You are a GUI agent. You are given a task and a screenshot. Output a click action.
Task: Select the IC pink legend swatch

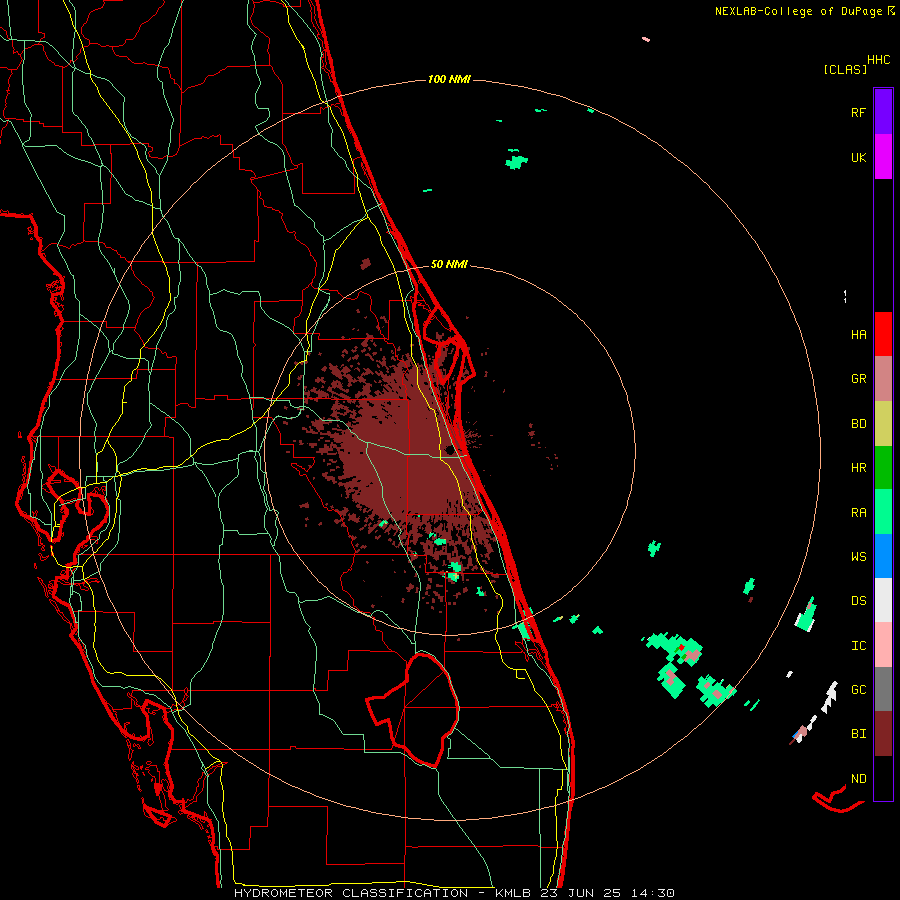[x=883, y=645]
